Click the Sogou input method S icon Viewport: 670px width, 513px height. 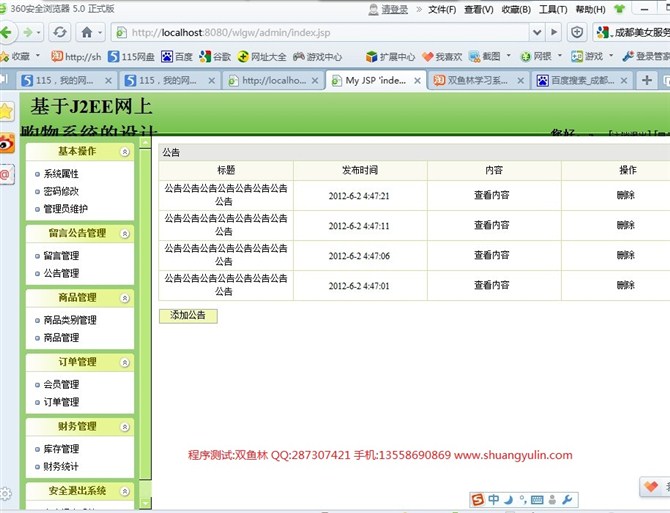pos(477,499)
